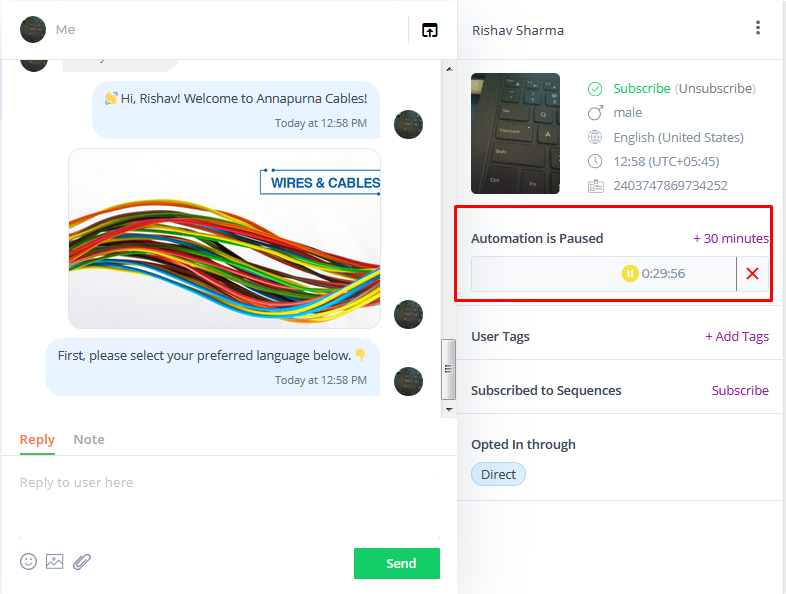Open the conversation in a new window icon
Image resolution: width=786 pixels, height=594 pixels.
pyautogui.click(x=430, y=30)
